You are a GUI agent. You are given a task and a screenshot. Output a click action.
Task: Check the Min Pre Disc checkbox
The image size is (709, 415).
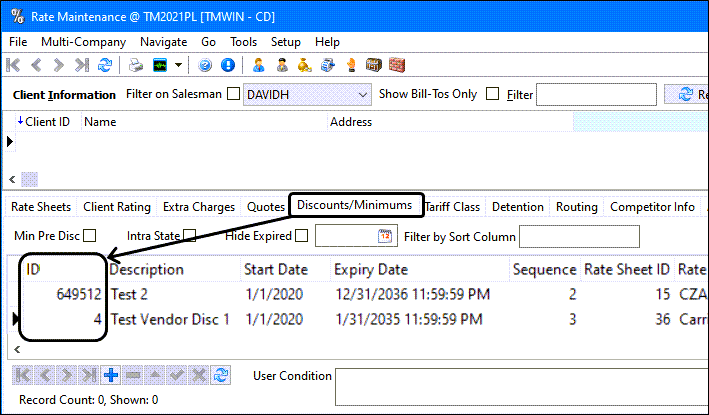[x=90, y=236]
